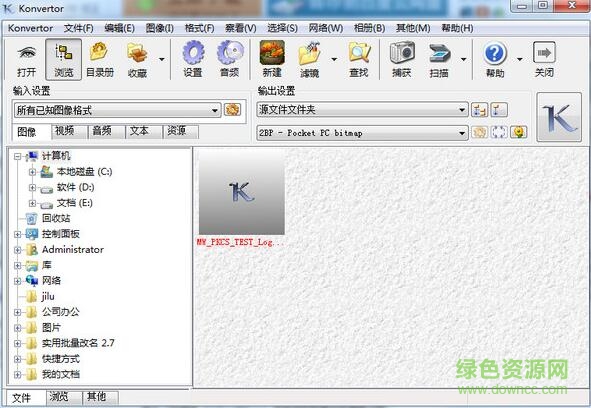
Task: Select the 我的文档 folder
Action: tap(61, 374)
